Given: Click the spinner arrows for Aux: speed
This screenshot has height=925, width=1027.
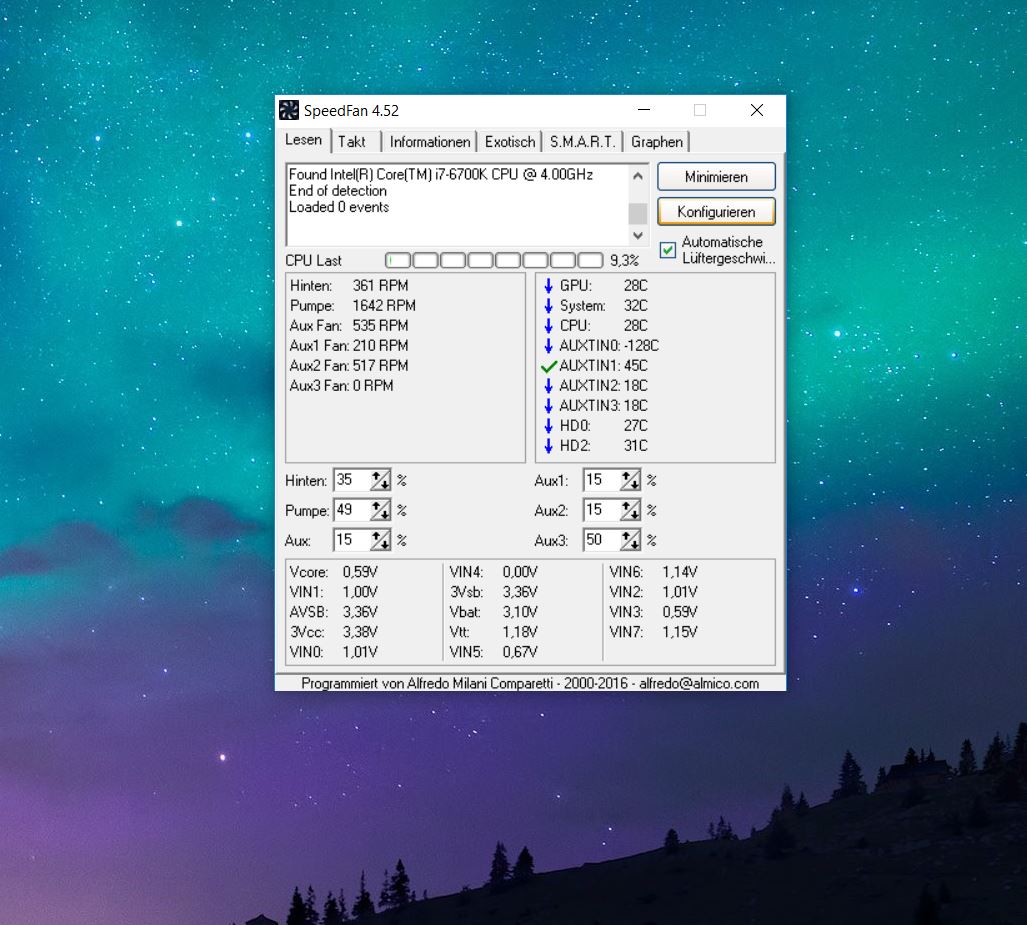Looking at the screenshot, I should click(x=380, y=540).
